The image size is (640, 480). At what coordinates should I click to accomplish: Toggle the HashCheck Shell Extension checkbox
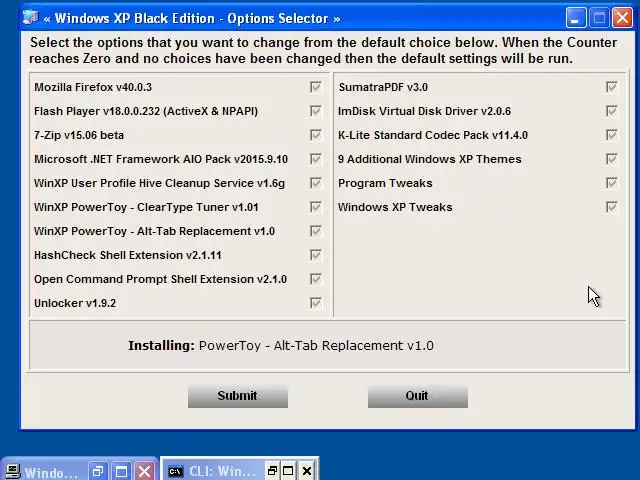click(x=316, y=255)
